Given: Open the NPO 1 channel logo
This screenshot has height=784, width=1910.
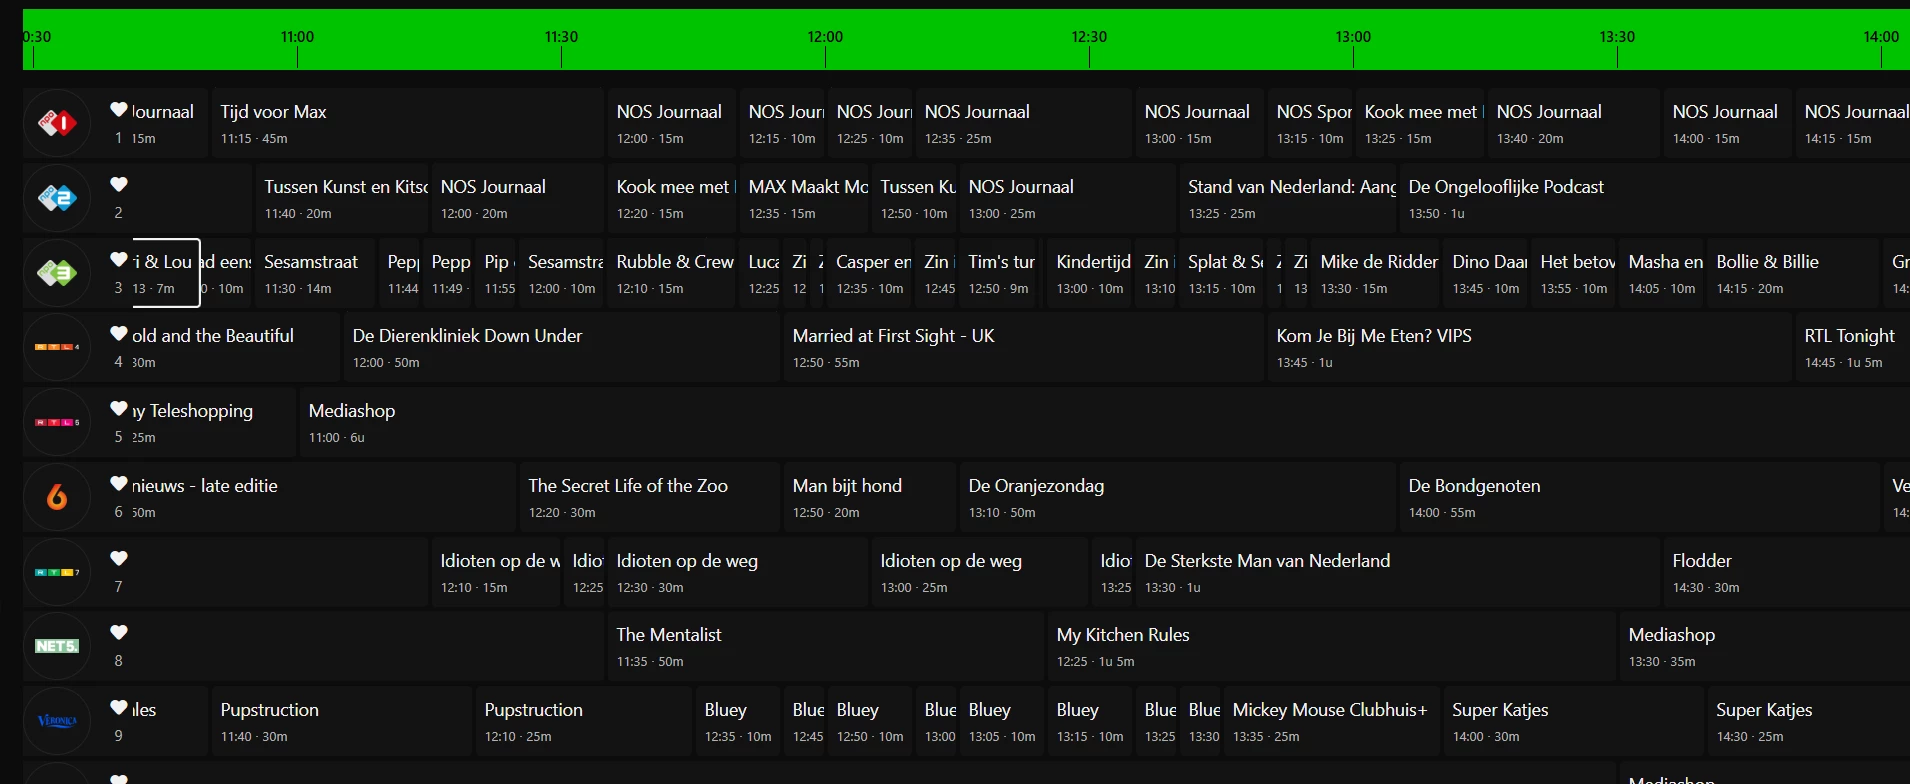Looking at the screenshot, I should tap(57, 123).
